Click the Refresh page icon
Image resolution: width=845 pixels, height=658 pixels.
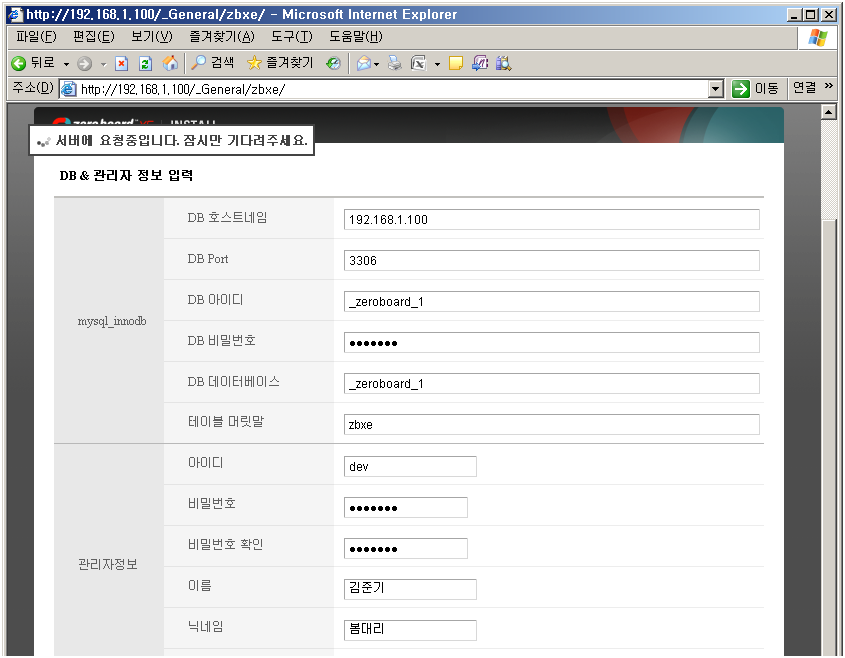coord(146,64)
